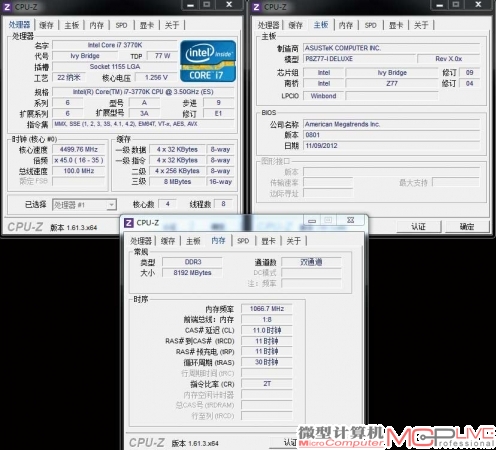Screen dimensions: 496x450
Task: Open the 缓存 tab in the memory window
Action: [168, 241]
